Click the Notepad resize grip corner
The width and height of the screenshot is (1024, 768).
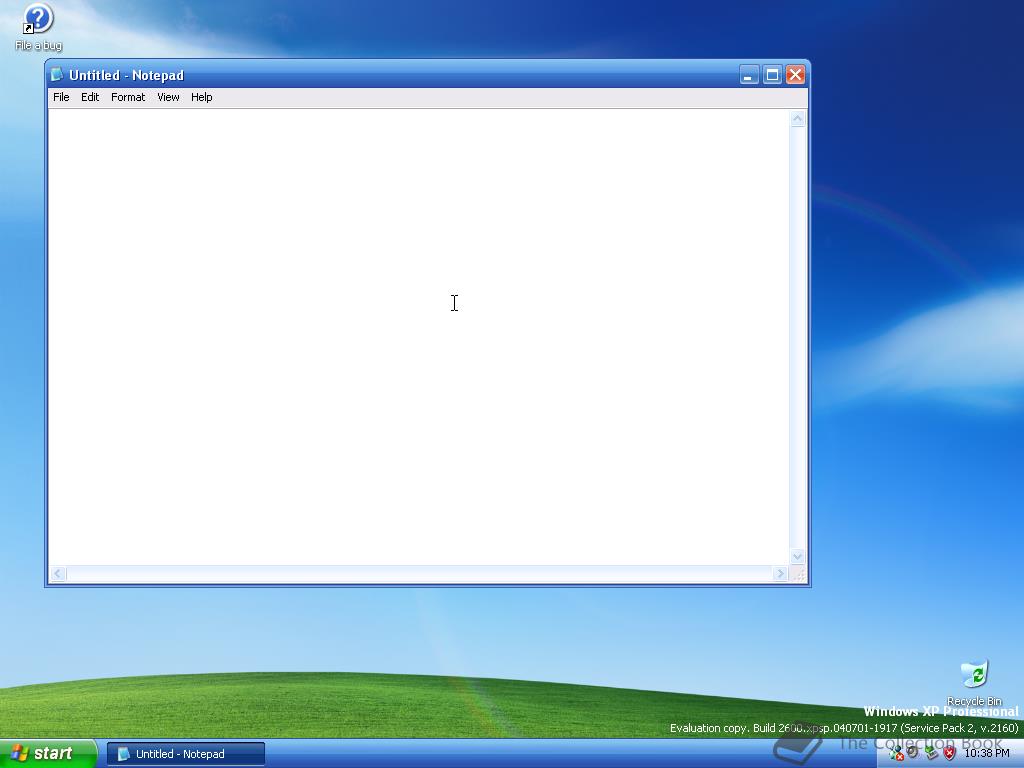pos(797,574)
